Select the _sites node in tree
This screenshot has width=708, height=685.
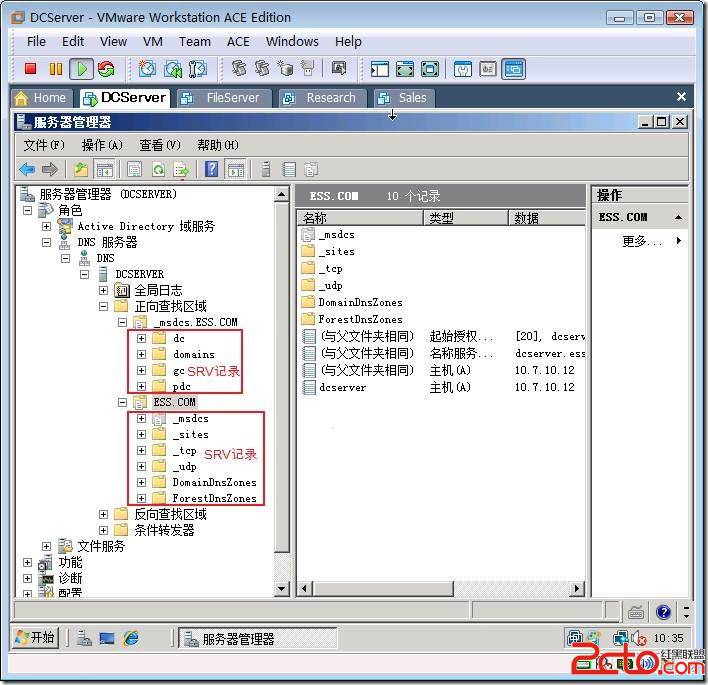coord(190,434)
